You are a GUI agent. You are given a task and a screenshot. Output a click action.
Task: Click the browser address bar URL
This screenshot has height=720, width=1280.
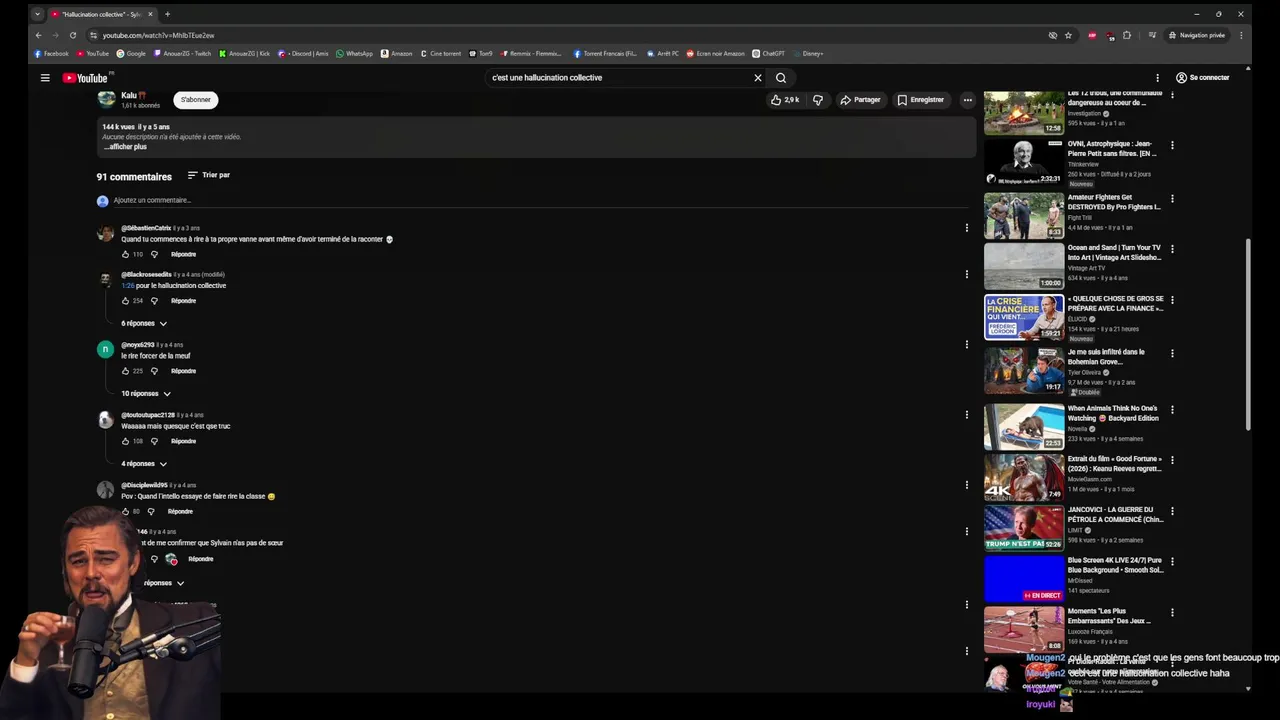[x=158, y=35]
